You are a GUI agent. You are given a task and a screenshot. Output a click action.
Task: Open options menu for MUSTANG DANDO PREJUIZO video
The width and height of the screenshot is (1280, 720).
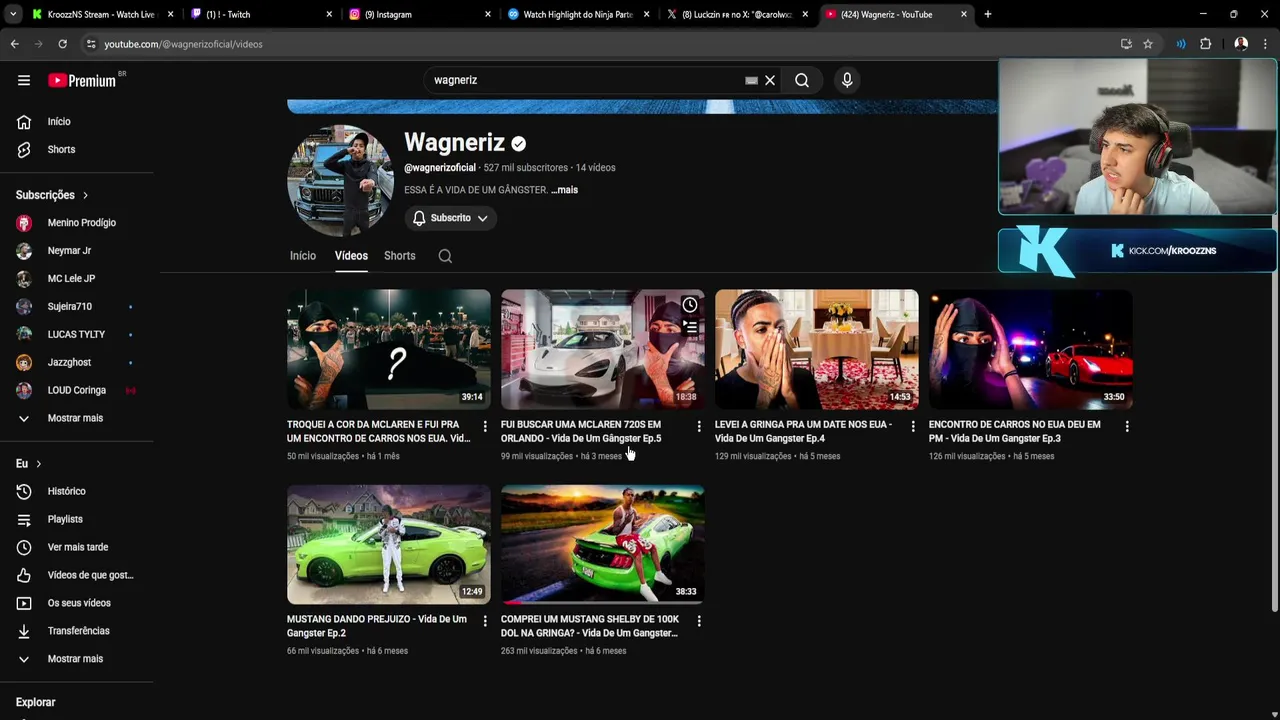[485, 622]
